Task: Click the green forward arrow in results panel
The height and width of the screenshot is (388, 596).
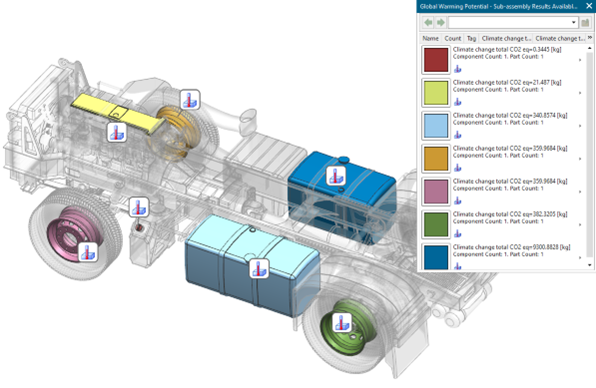Action: (x=441, y=22)
